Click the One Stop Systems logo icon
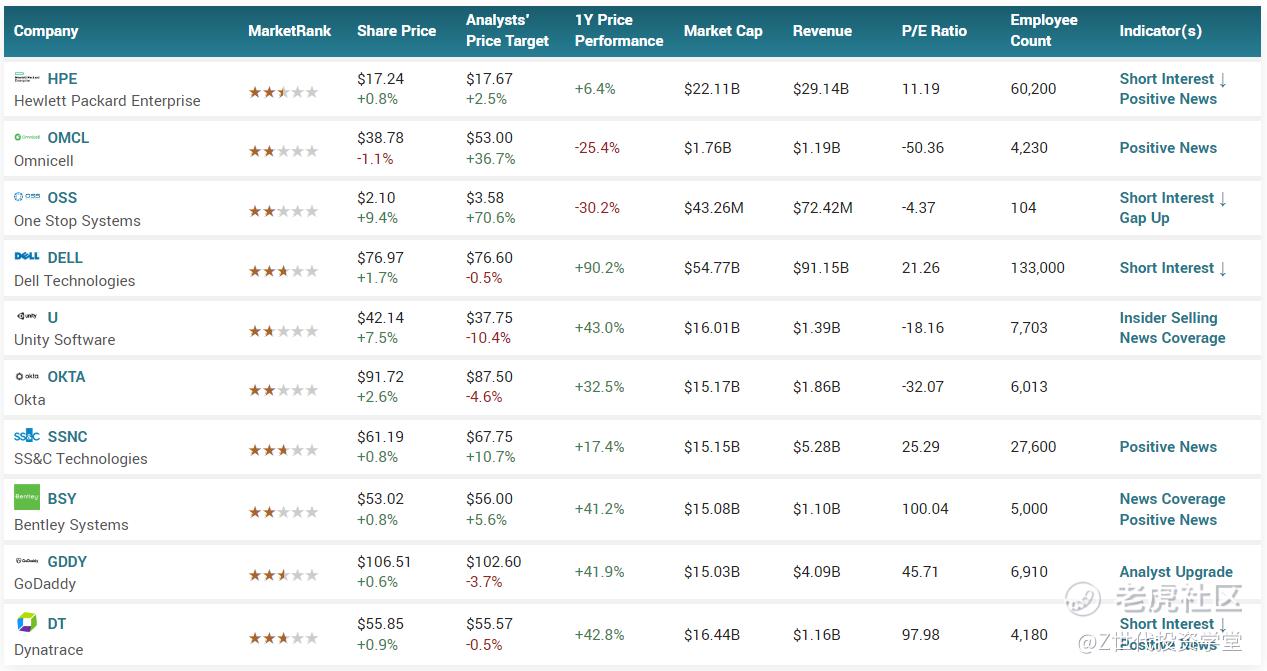The height and width of the screenshot is (671, 1267). [27, 197]
